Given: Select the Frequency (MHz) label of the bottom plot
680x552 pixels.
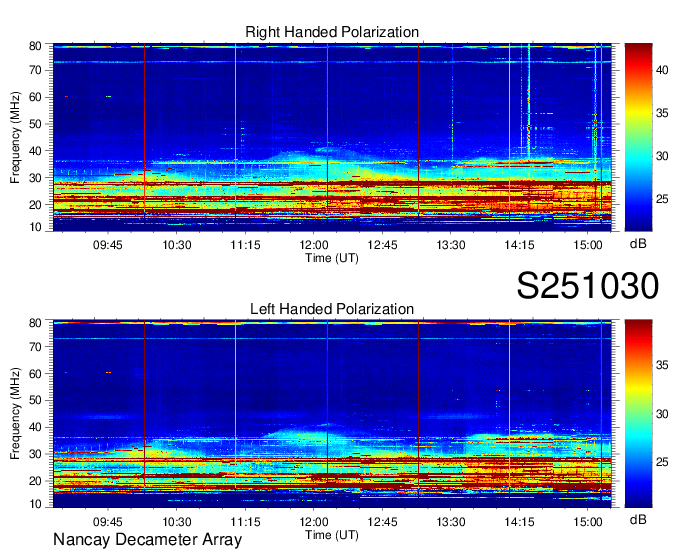Looking at the screenshot, I should click(x=16, y=413).
